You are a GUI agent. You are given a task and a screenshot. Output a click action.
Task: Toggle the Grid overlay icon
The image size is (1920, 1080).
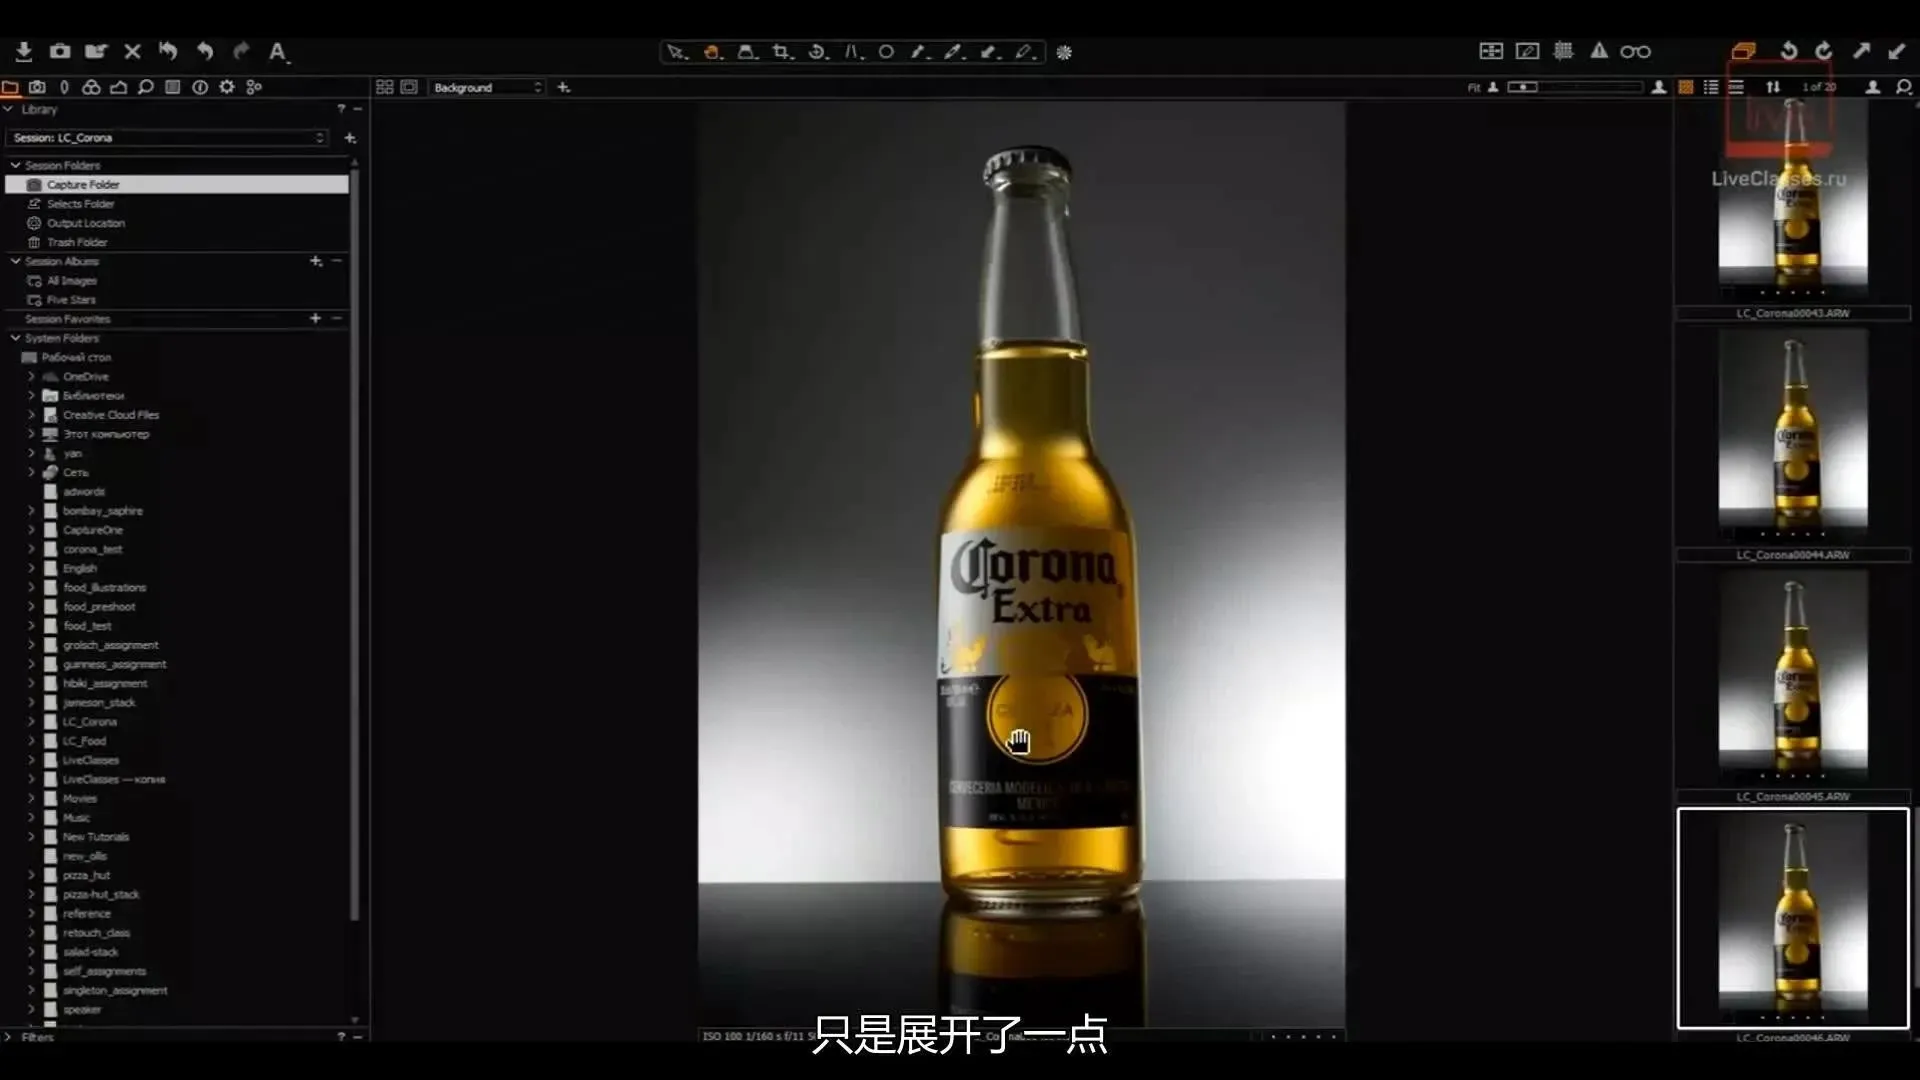click(x=1563, y=51)
